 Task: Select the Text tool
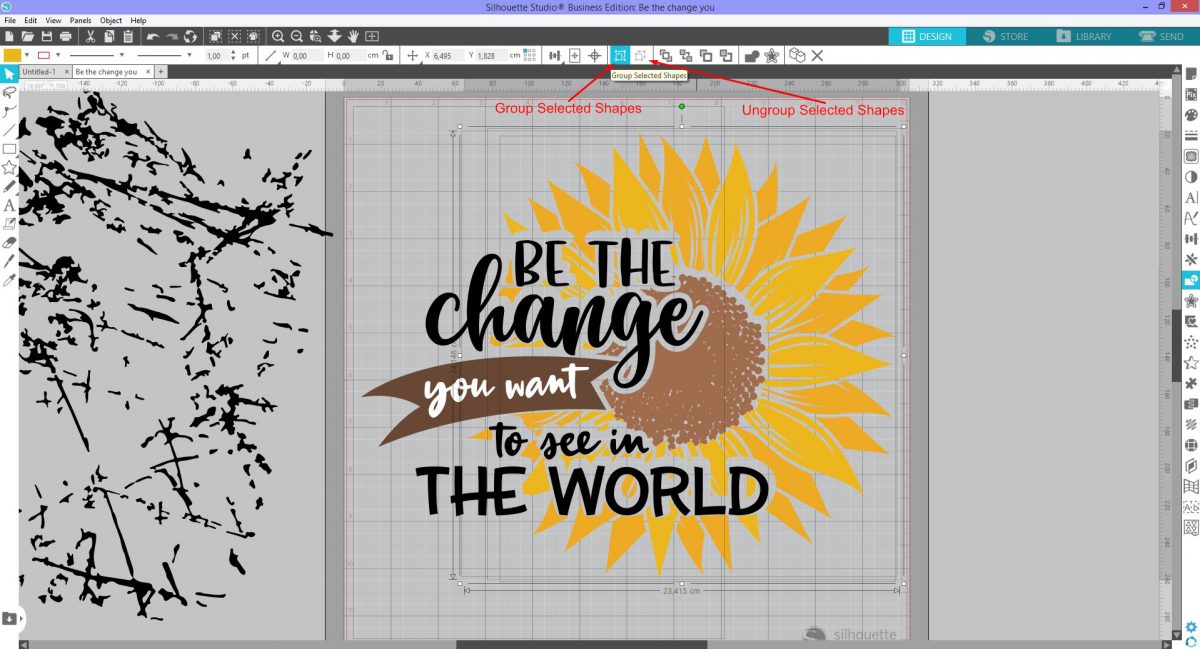9,205
